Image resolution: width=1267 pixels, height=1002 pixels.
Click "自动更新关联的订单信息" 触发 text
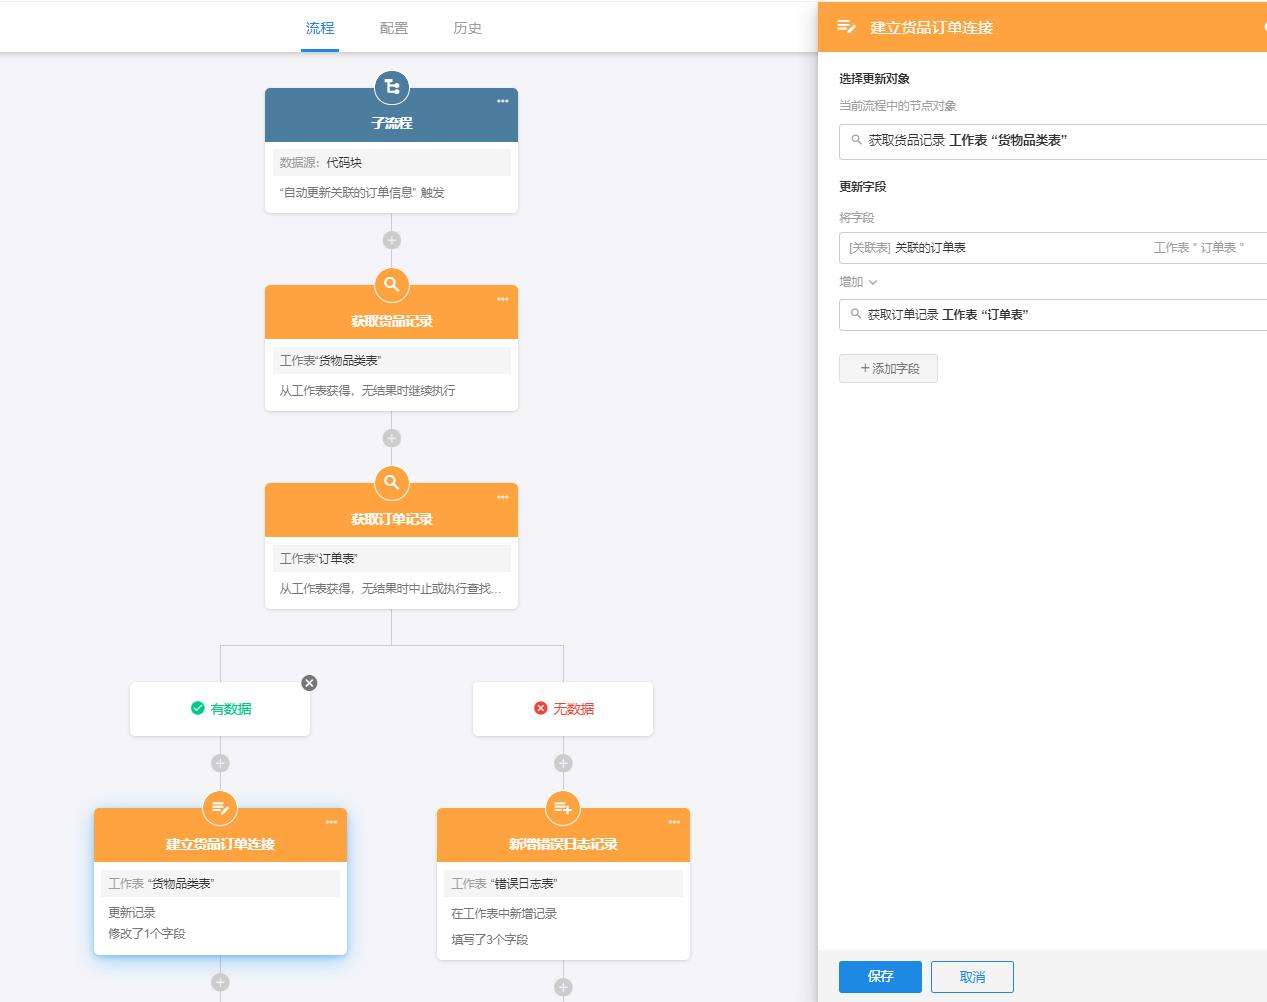click(362, 193)
